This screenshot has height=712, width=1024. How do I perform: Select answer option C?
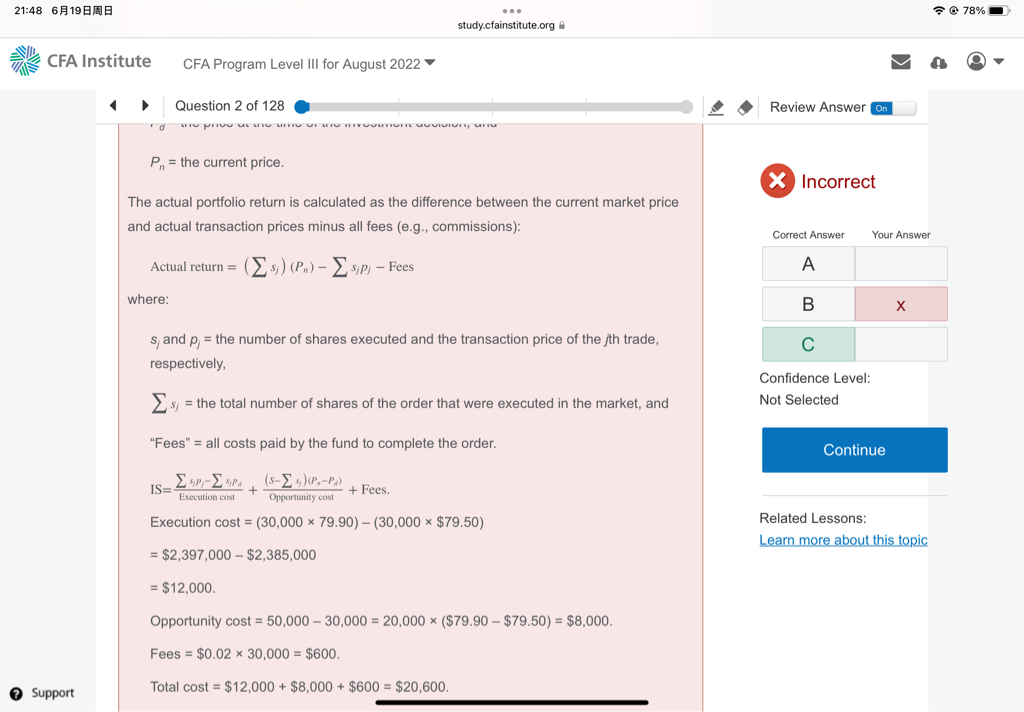pyautogui.click(x=808, y=344)
